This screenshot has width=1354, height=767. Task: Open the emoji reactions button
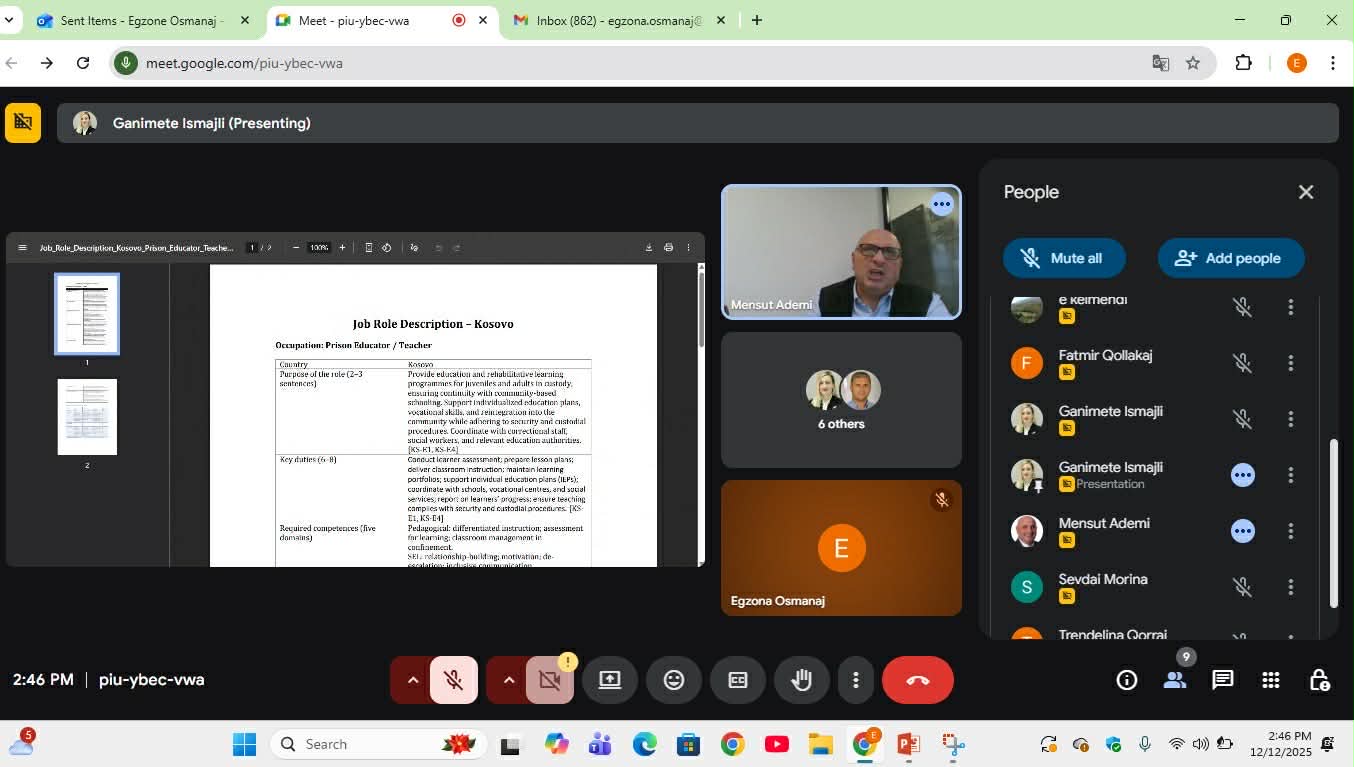[674, 680]
